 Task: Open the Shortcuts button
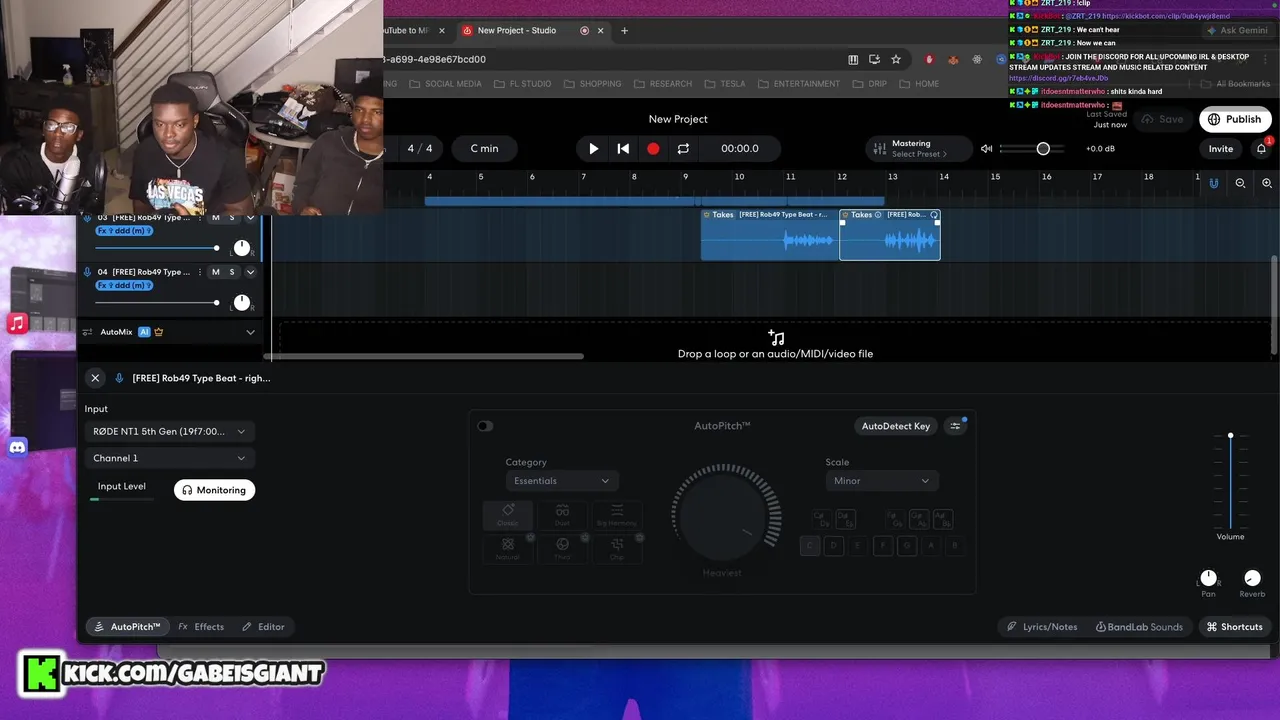pyautogui.click(x=1234, y=627)
